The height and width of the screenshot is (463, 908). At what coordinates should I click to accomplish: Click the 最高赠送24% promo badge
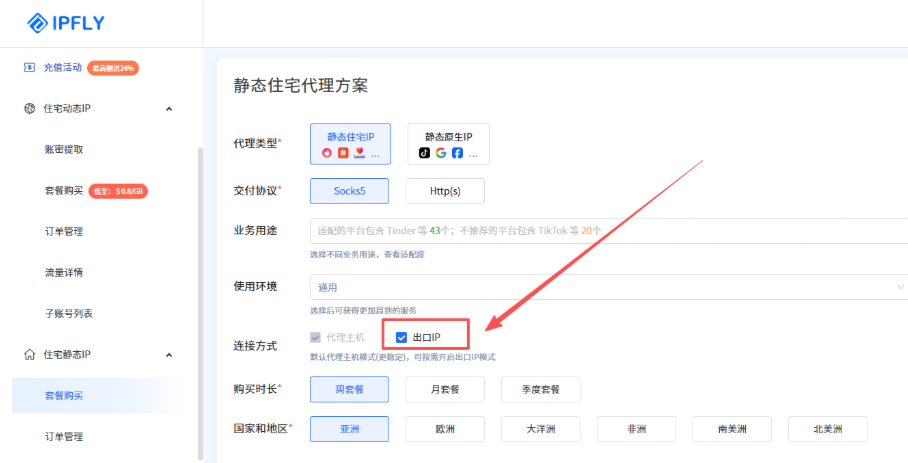point(113,68)
